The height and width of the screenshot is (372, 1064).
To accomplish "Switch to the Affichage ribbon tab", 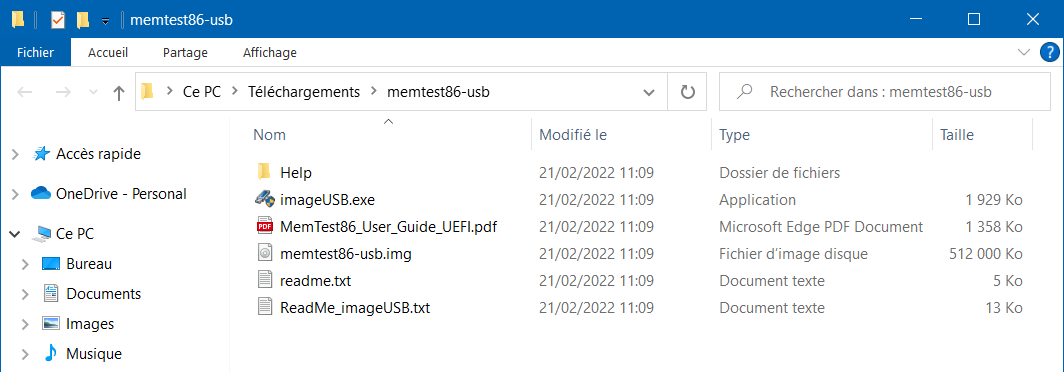I will [x=269, y=52].
